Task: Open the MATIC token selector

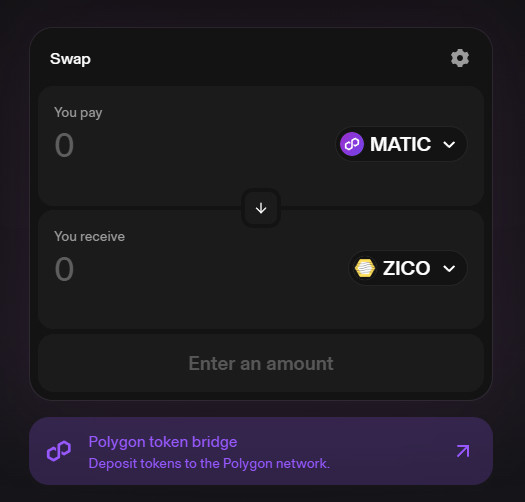Action: click(x=401, y=144)
